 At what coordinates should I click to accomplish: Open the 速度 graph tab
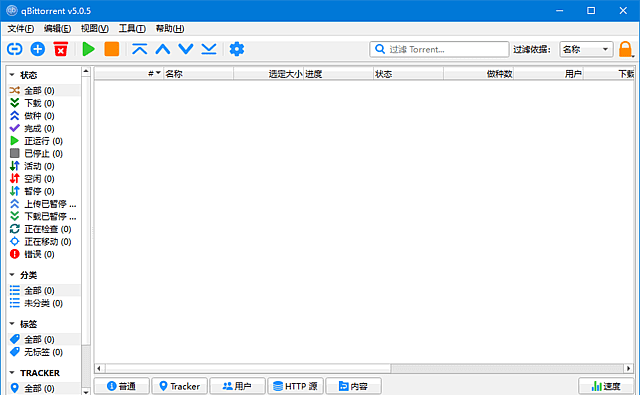[606, 386]
